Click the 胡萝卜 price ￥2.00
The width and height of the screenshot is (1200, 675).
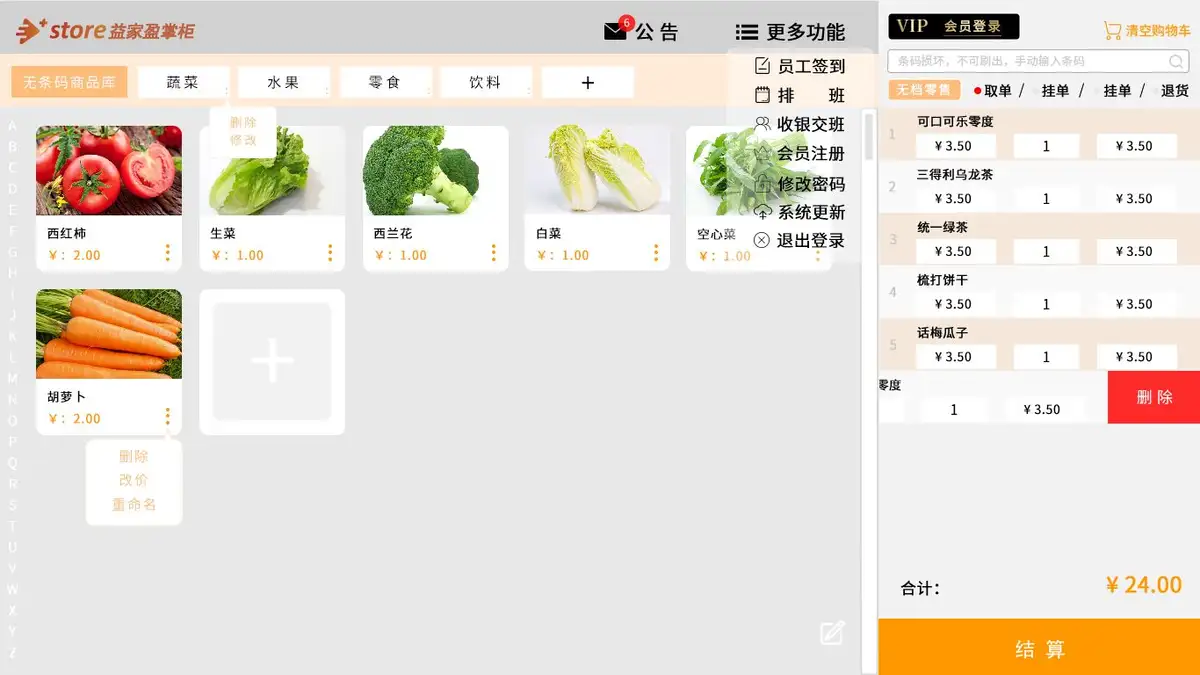(74, 418)
